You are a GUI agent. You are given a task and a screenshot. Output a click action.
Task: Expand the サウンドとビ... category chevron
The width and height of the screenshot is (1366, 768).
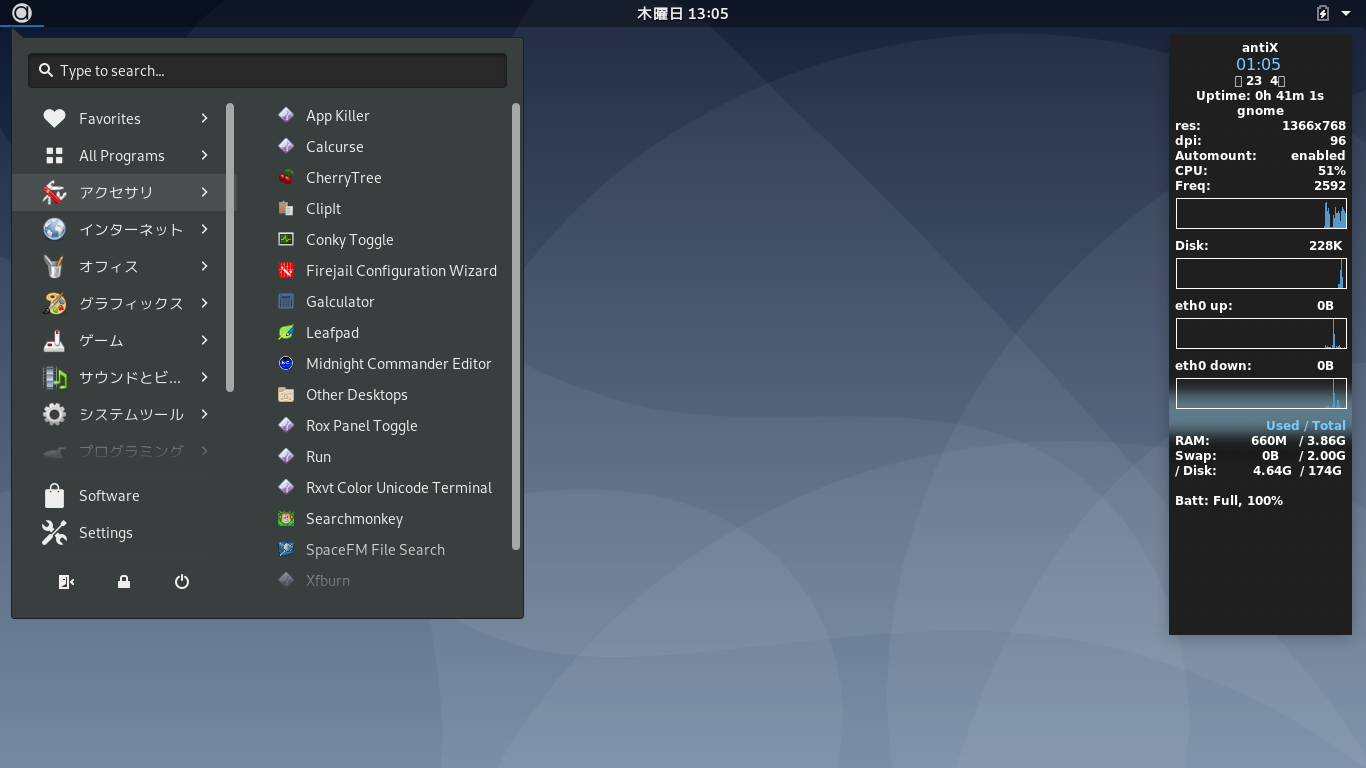(x=204, y=377)
